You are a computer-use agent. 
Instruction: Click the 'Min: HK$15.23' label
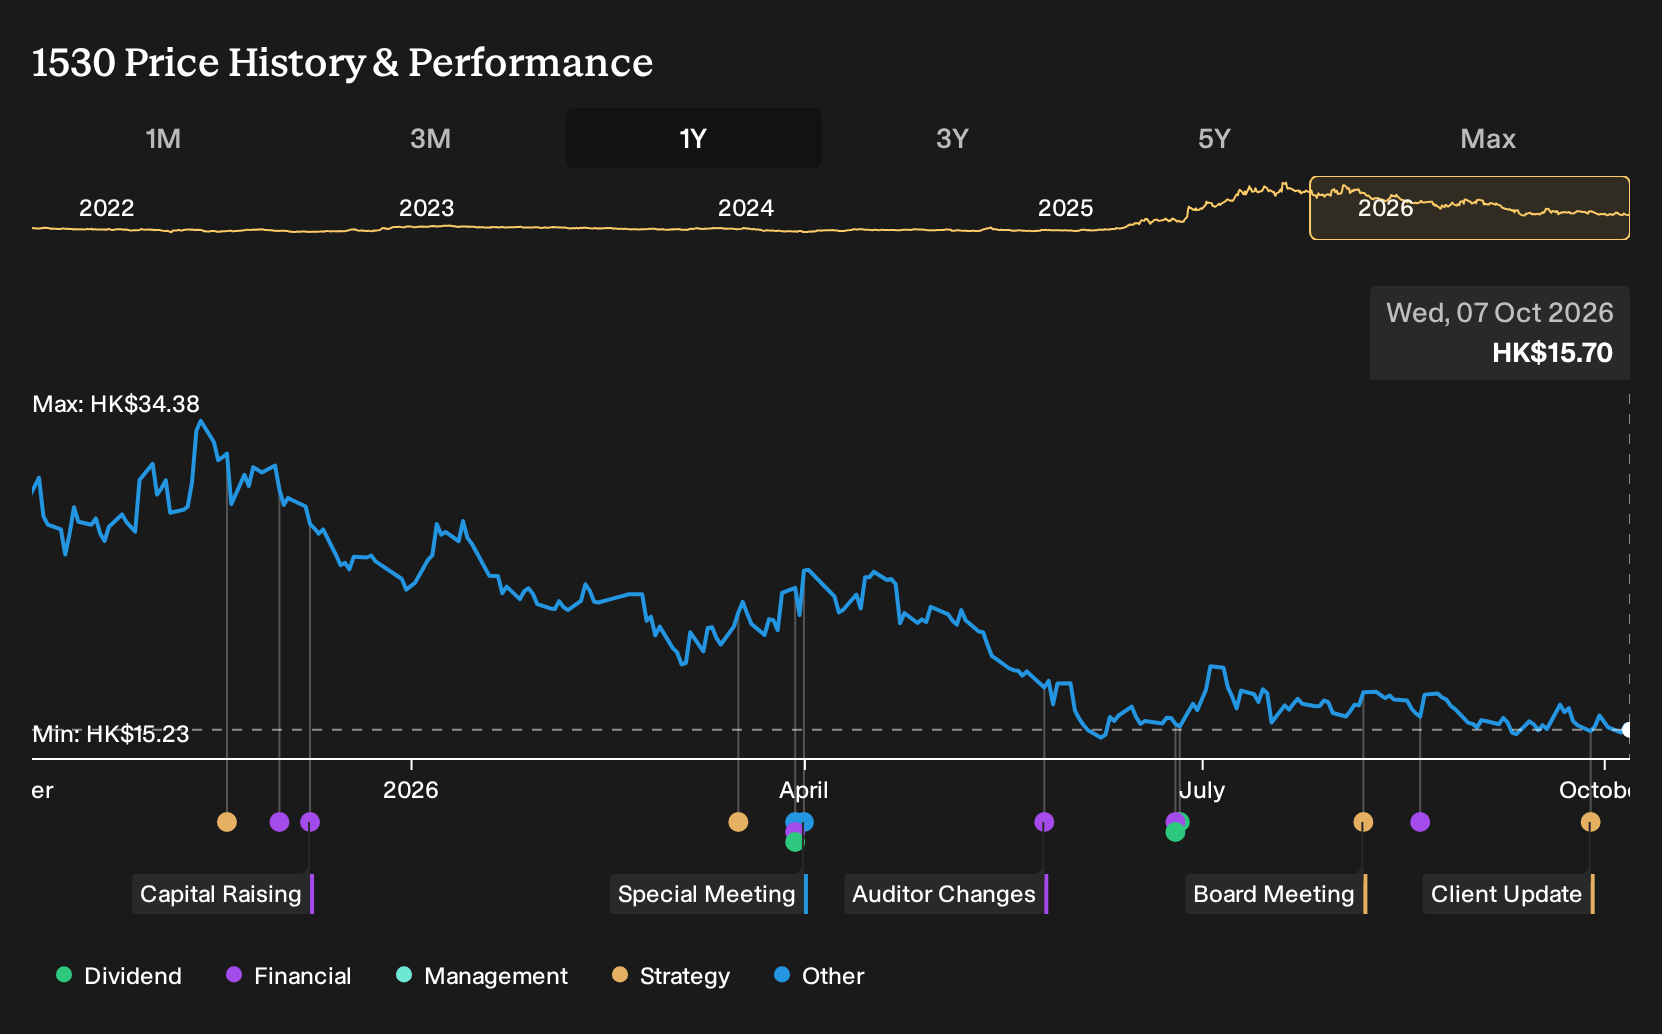click(111, 734)
